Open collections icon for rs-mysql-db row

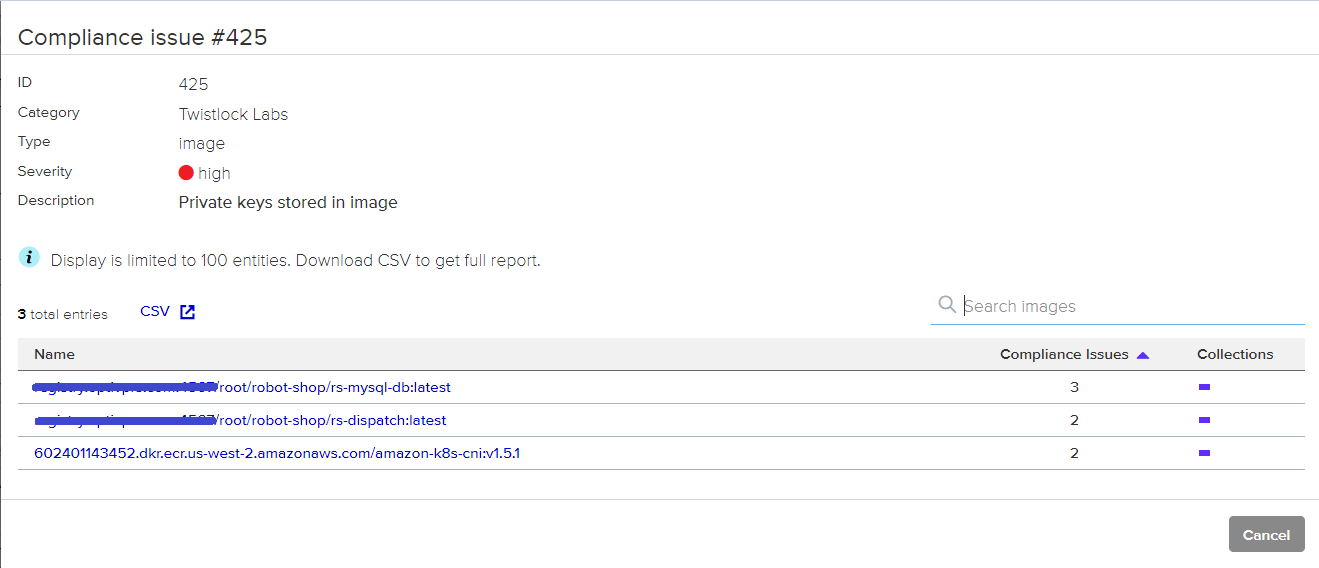(1204, 387)
